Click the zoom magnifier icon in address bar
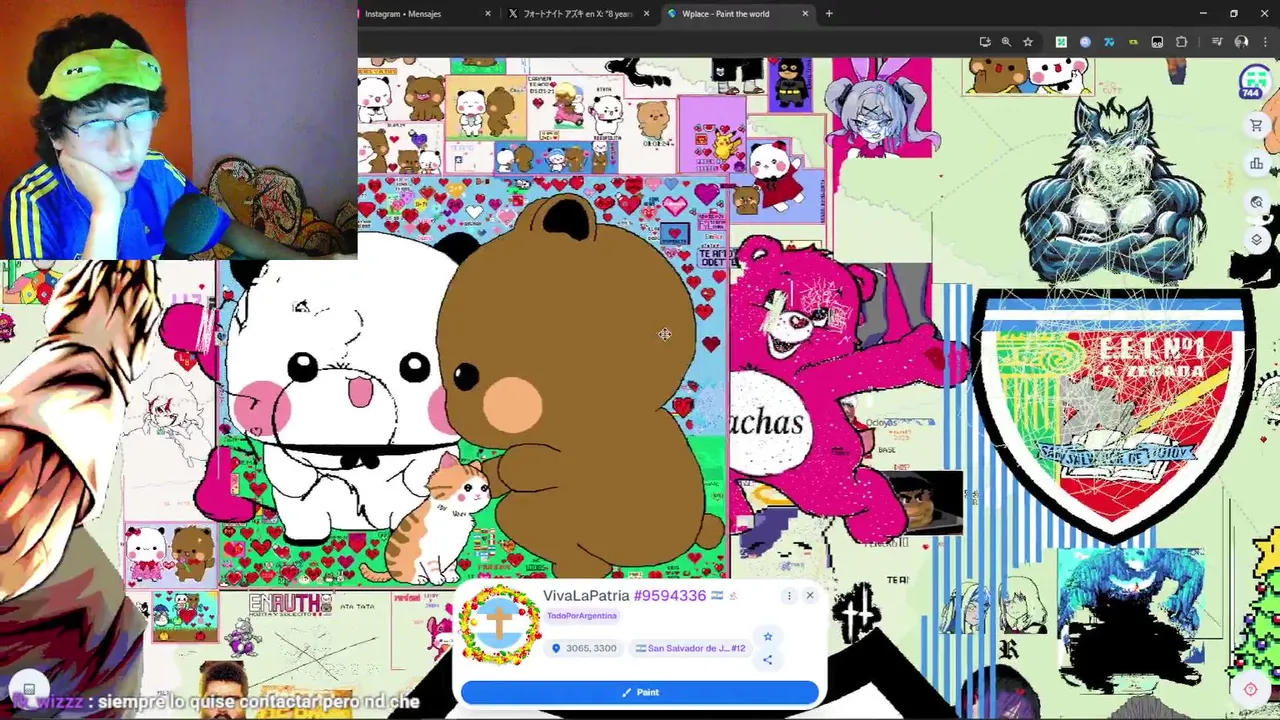1280x720 pixels. pyautogui.click(x=1006, y=42)
